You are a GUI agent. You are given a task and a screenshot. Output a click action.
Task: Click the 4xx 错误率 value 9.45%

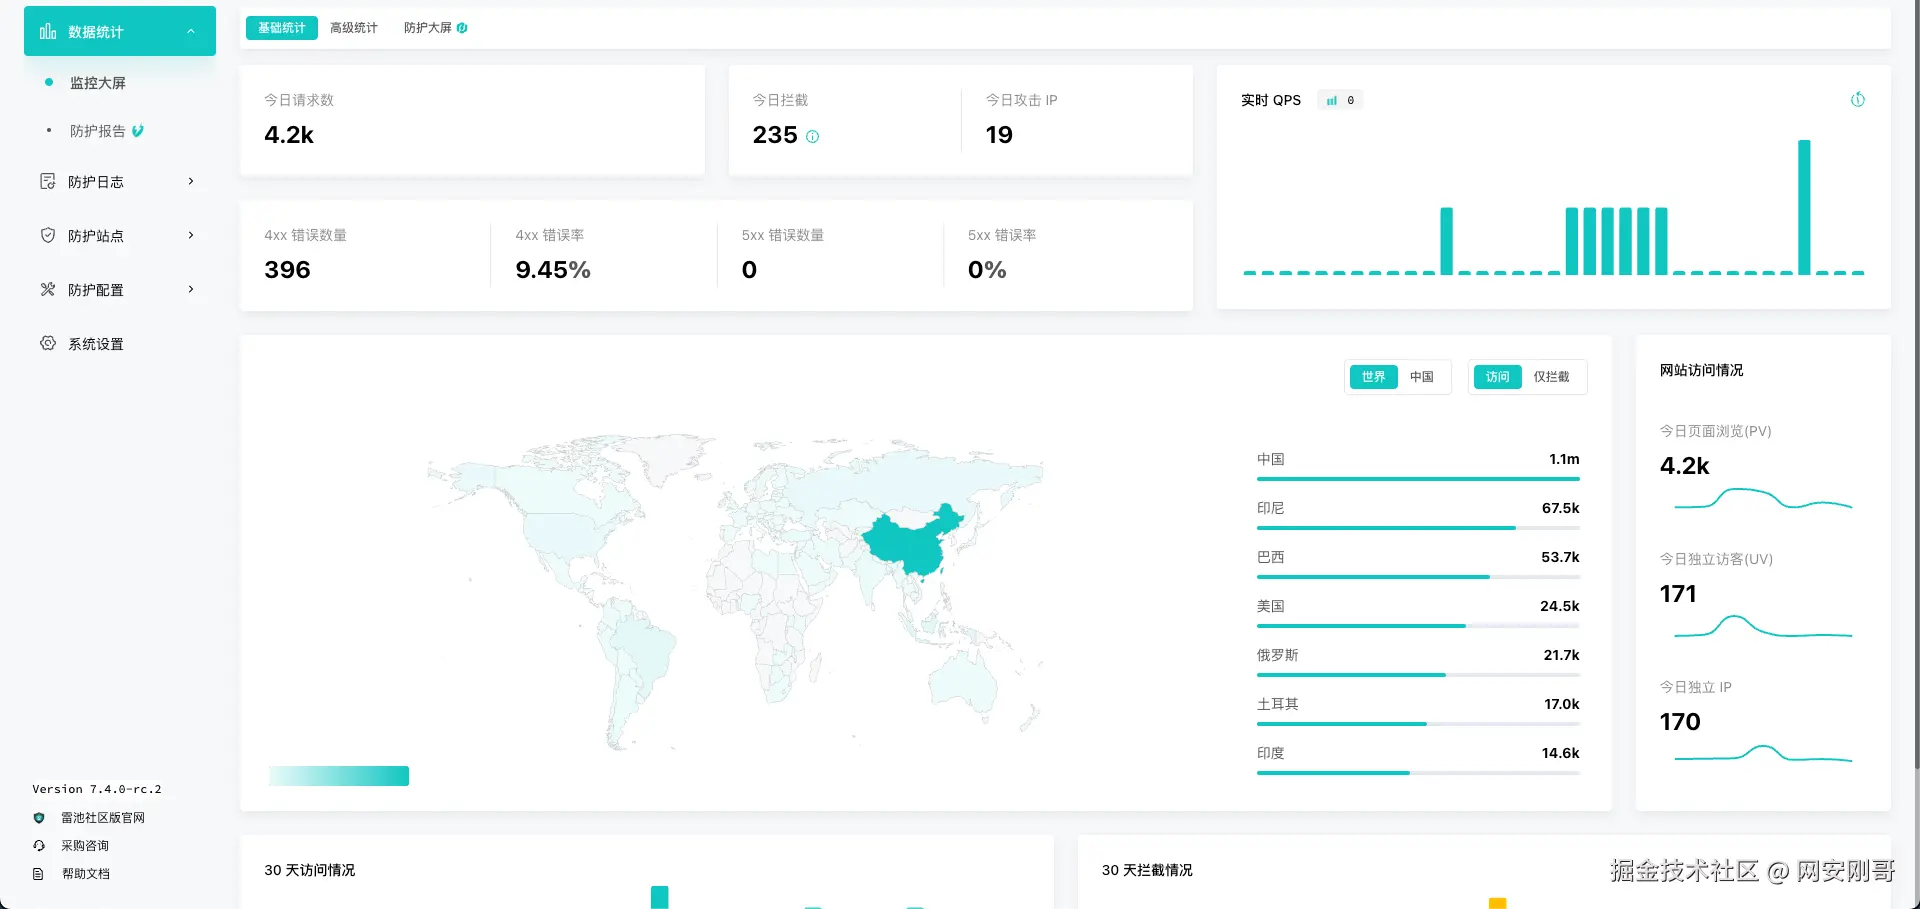[x=553, y=270]
